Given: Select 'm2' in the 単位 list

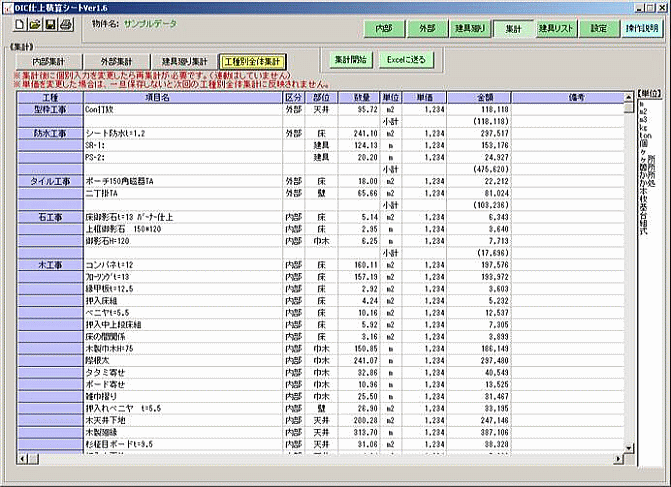Looking at the screenshot, I should click(x=641, y=111).
